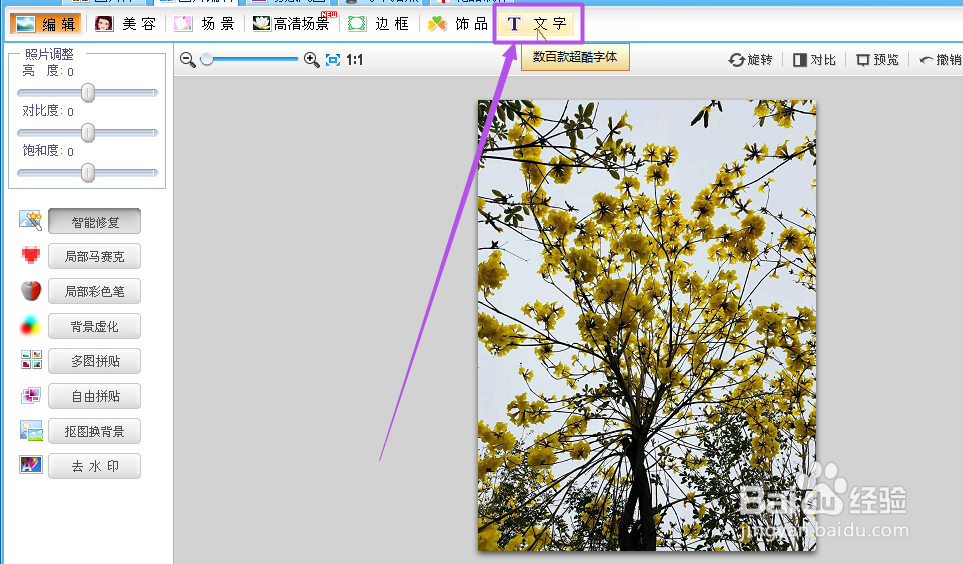Click the four-photo grid collage icon

31,359
